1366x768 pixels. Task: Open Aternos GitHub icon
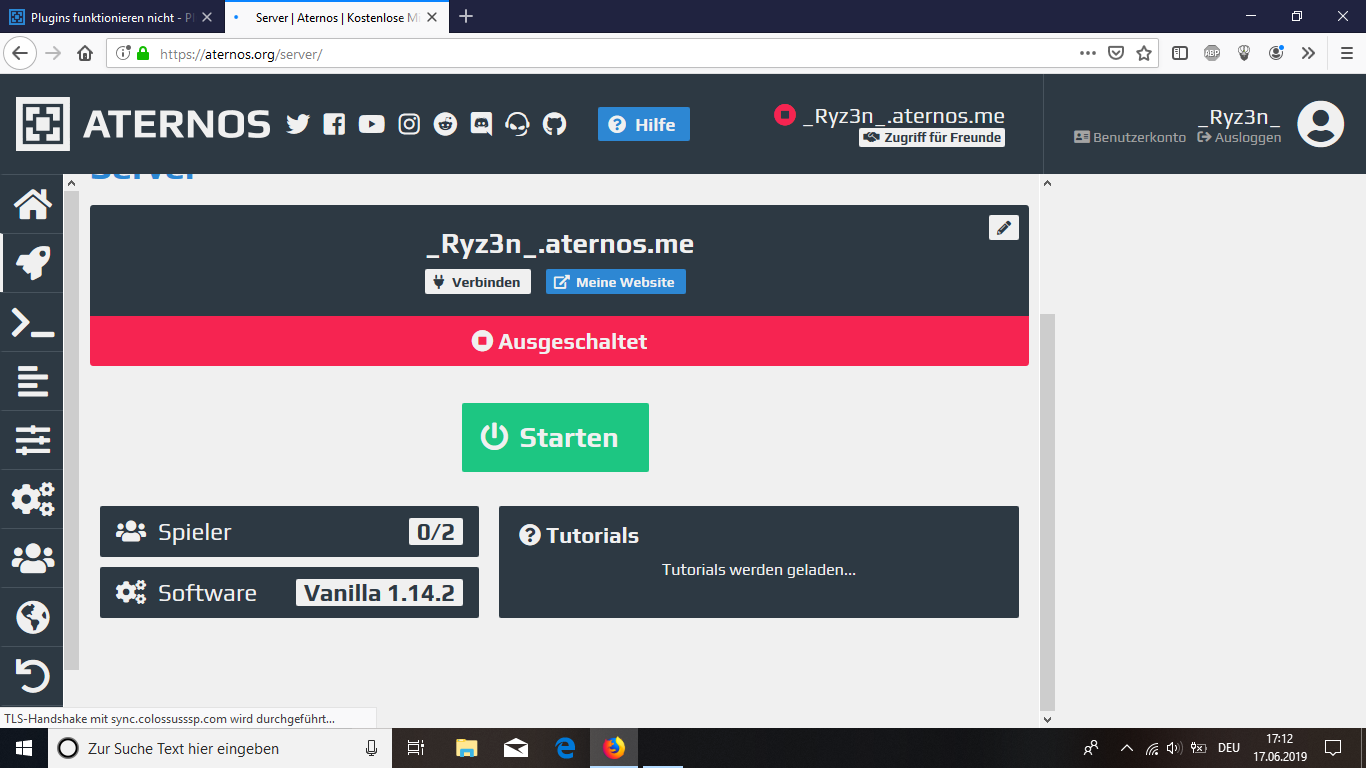(554, 124)
